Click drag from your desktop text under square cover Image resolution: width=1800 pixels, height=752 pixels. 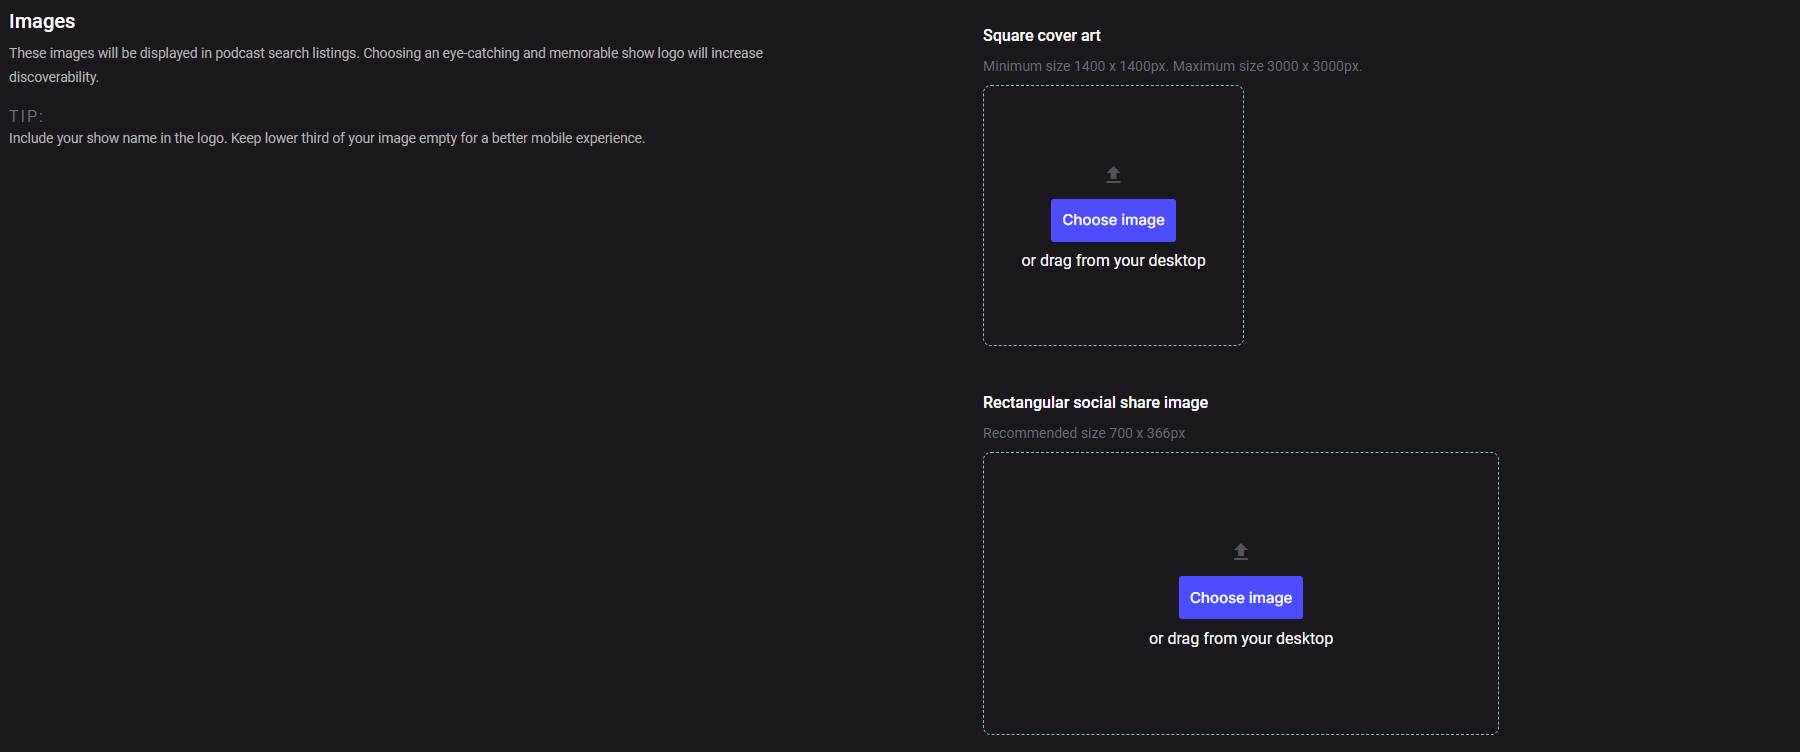[1113, 261]
